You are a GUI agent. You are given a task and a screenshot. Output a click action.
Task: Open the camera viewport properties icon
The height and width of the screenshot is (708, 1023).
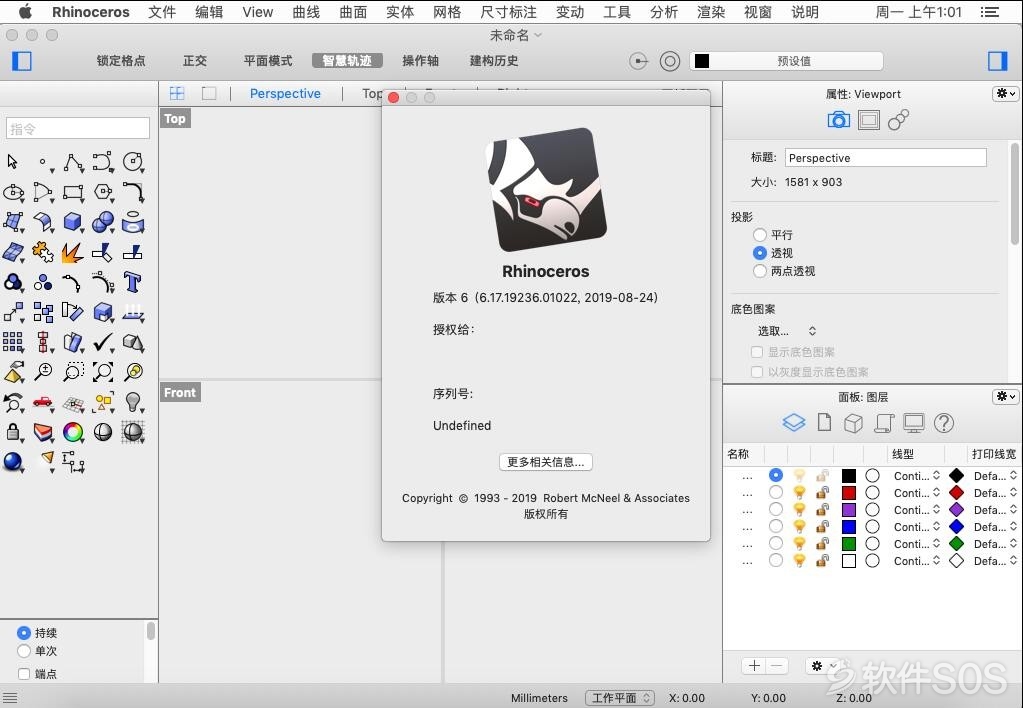tap(838, 119)
